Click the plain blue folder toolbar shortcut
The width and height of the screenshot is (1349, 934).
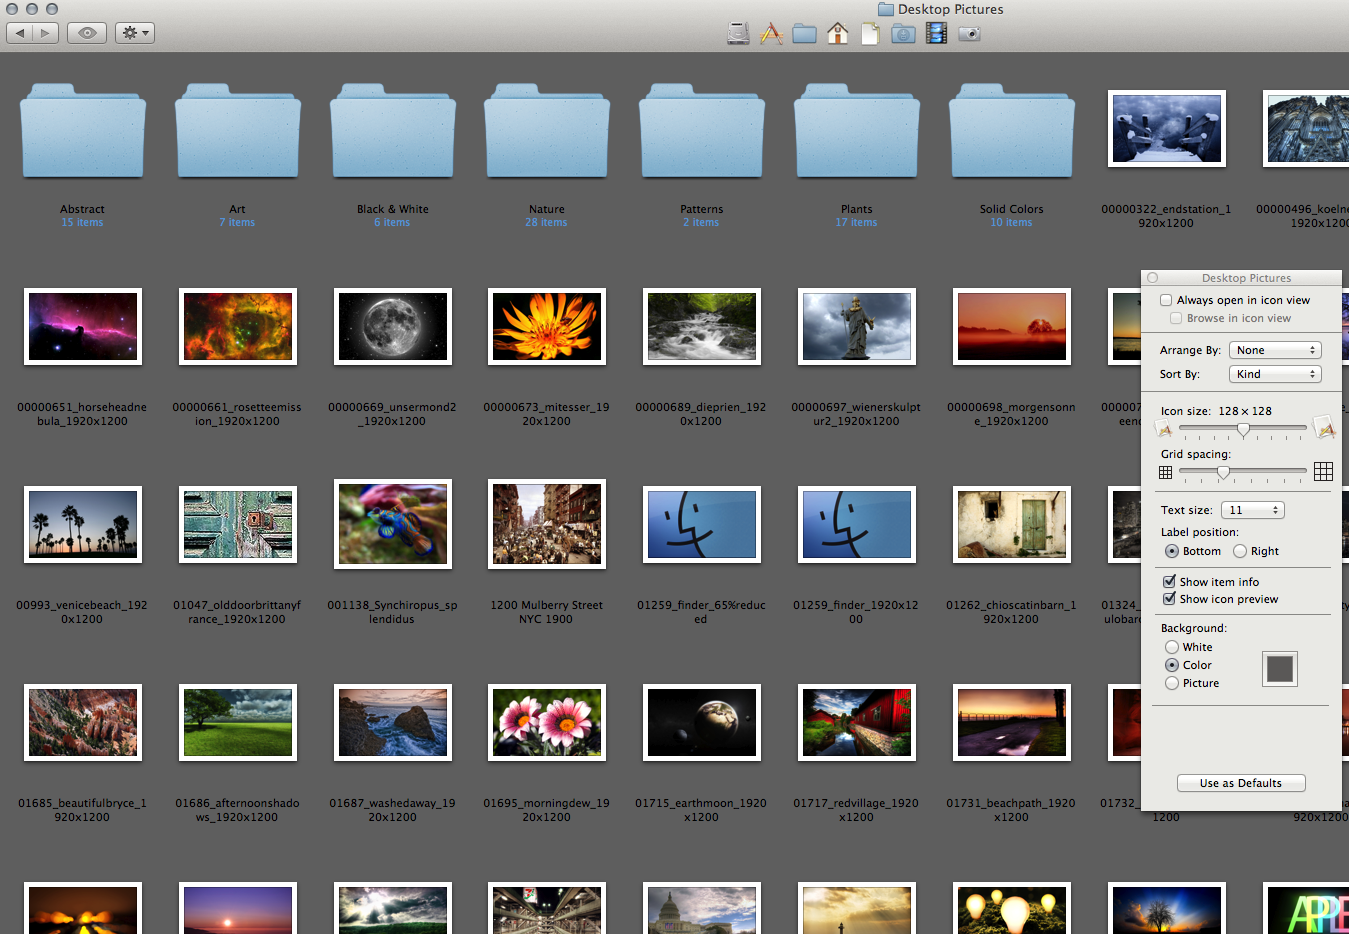[x=804, y=34]
